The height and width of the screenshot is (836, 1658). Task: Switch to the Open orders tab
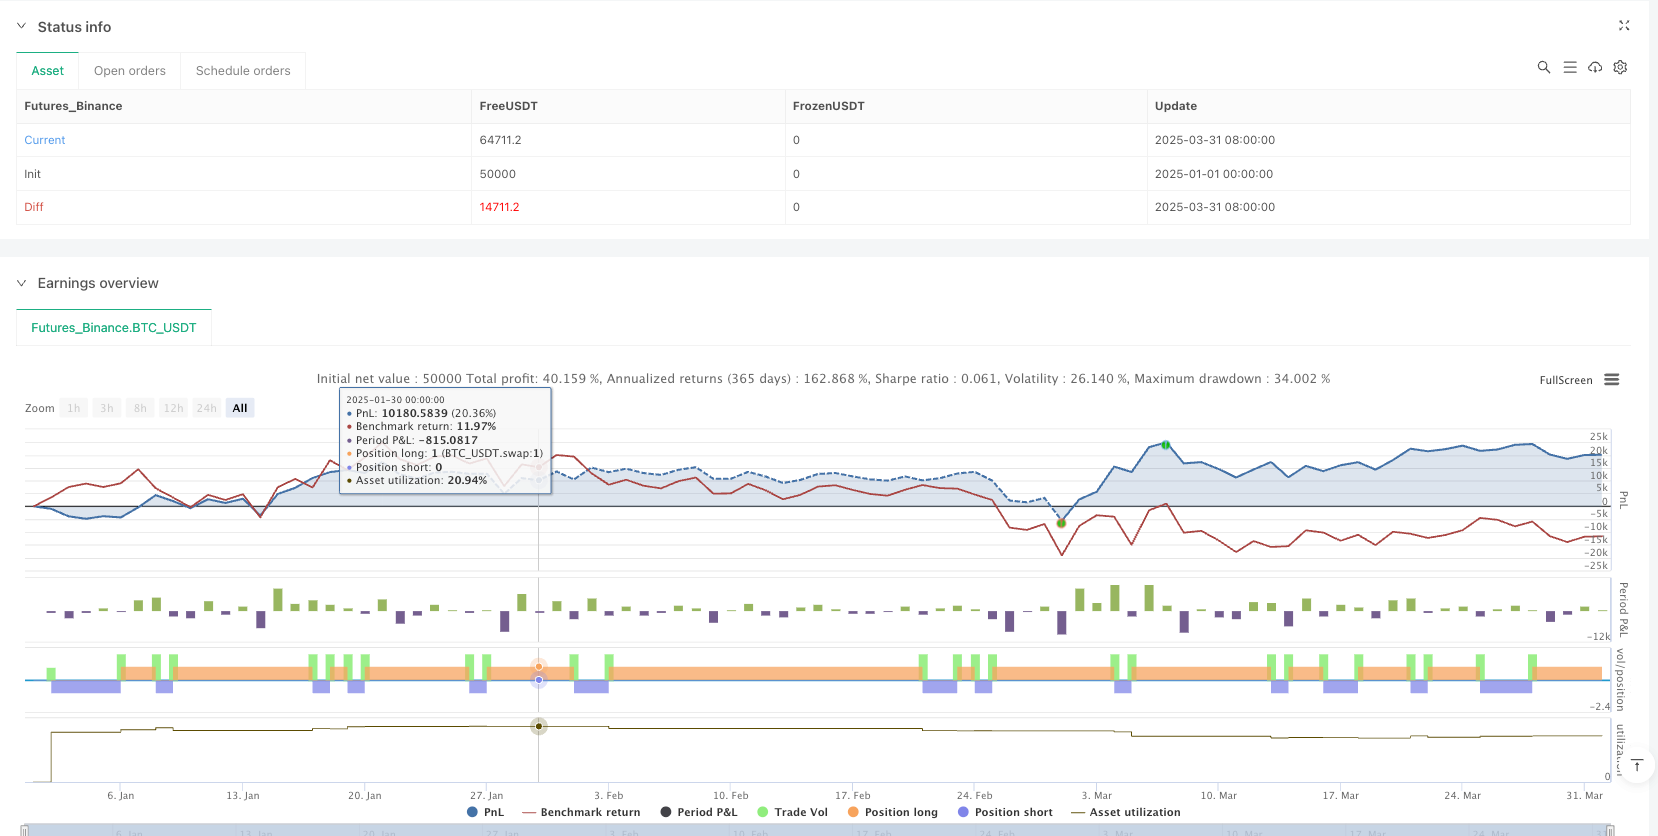pos(130,71)
